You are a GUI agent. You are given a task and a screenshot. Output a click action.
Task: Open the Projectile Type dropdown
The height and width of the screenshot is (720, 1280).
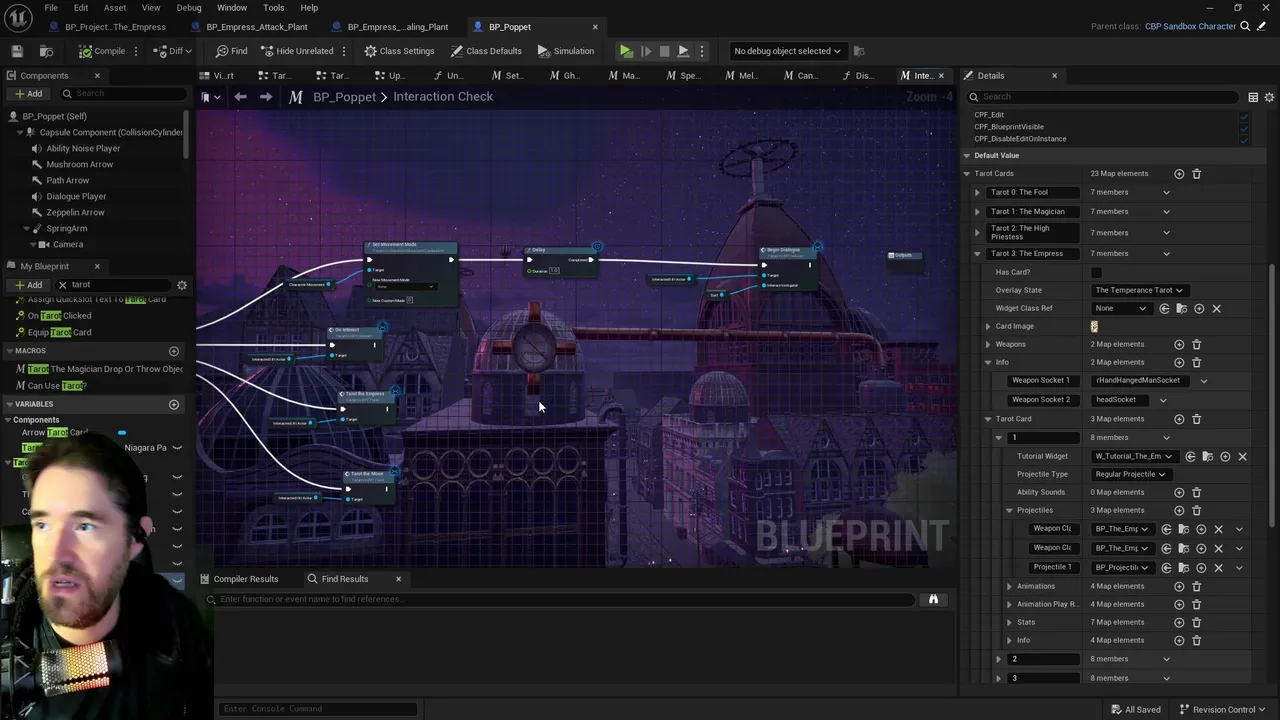point(1130,474)
